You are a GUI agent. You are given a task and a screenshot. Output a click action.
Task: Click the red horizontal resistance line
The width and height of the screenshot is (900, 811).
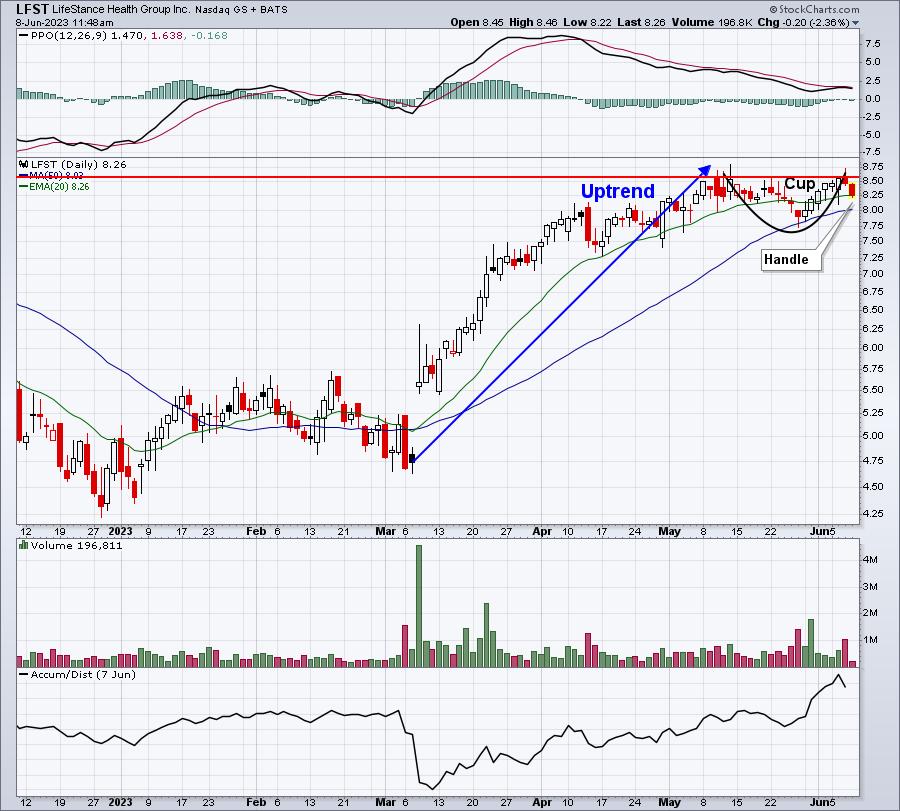(x=437, y=177)
